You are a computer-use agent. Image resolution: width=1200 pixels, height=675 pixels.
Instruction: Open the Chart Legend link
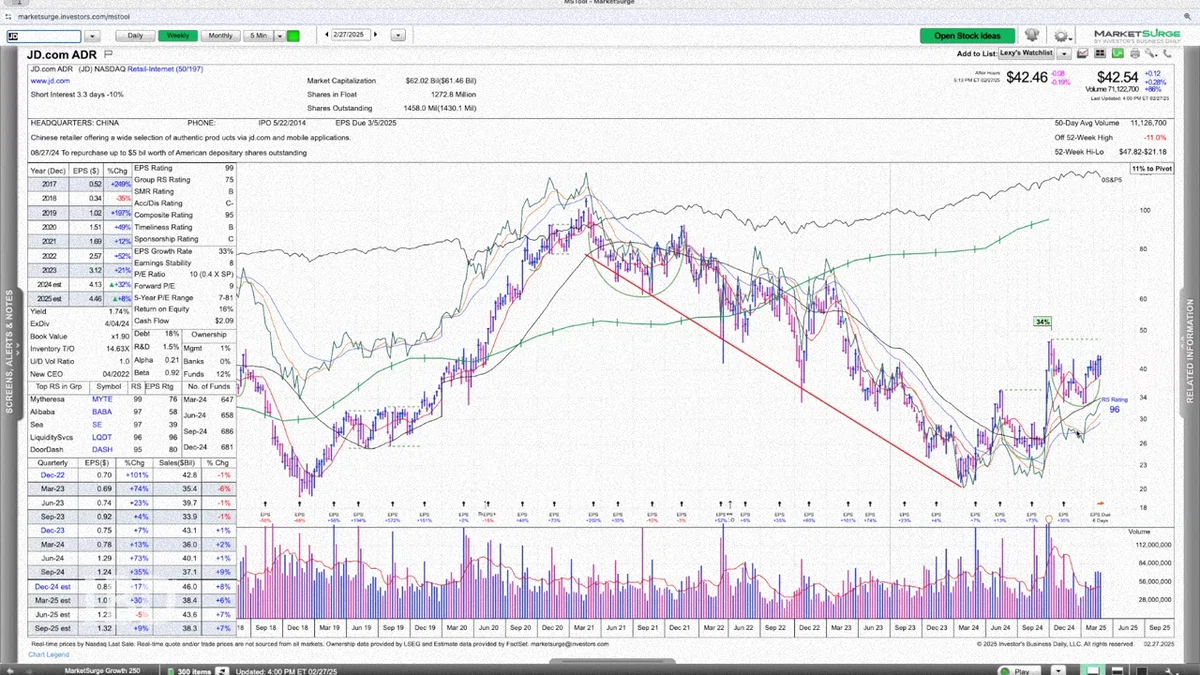48,654
